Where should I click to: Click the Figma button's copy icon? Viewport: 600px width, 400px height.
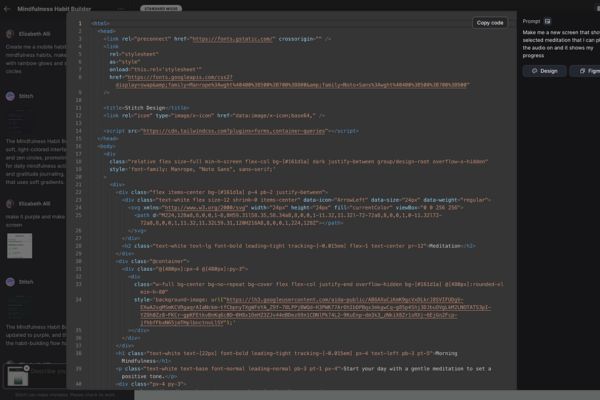tap(579, 71)
